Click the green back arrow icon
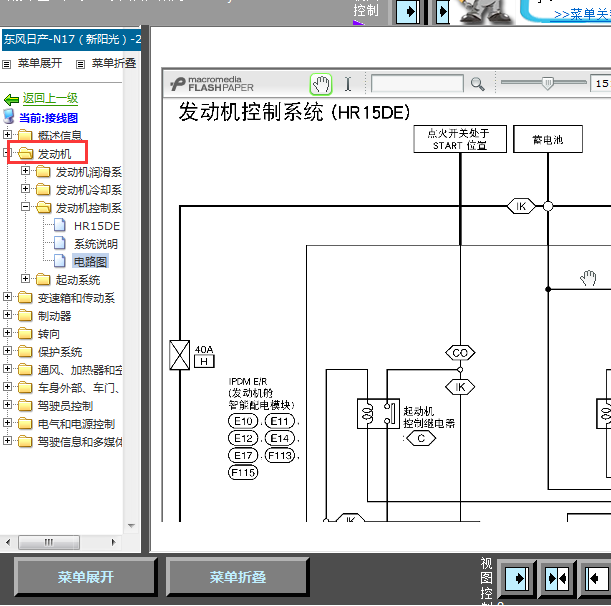611x606 pixels. (x=11, y=100)
